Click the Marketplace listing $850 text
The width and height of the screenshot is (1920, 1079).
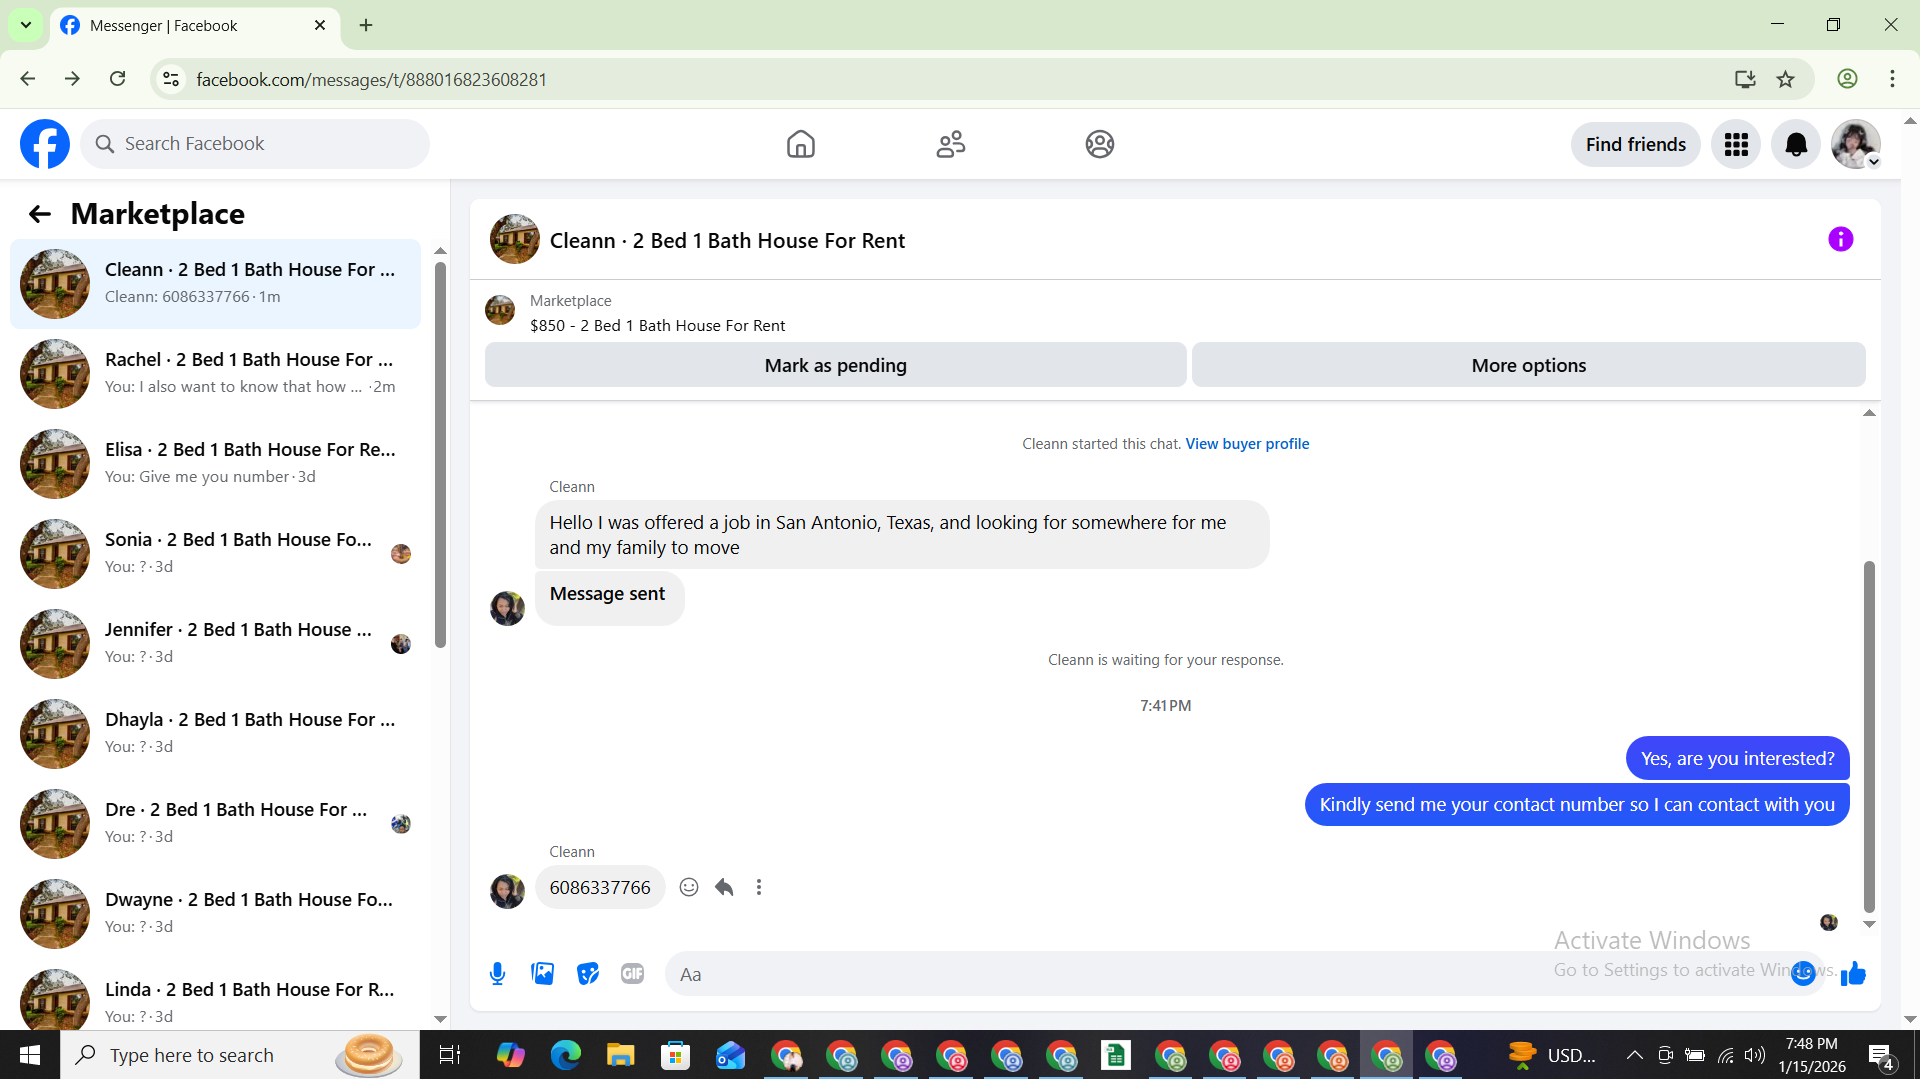pyautogui.click(x=657, y=326)
